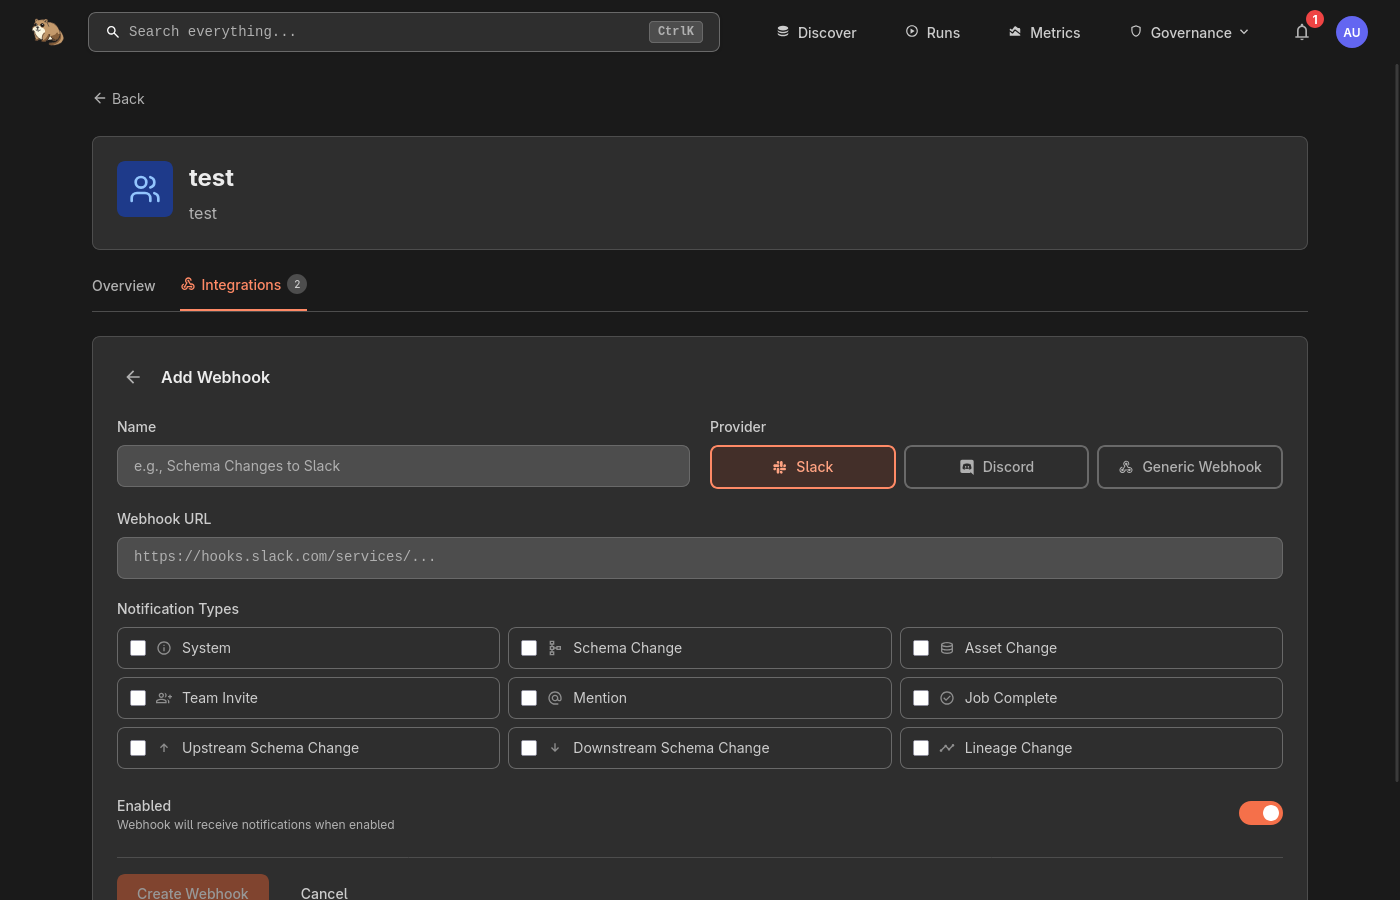Enable the Schema Change notification
The image size is (1400, 900).
[529, 648]
